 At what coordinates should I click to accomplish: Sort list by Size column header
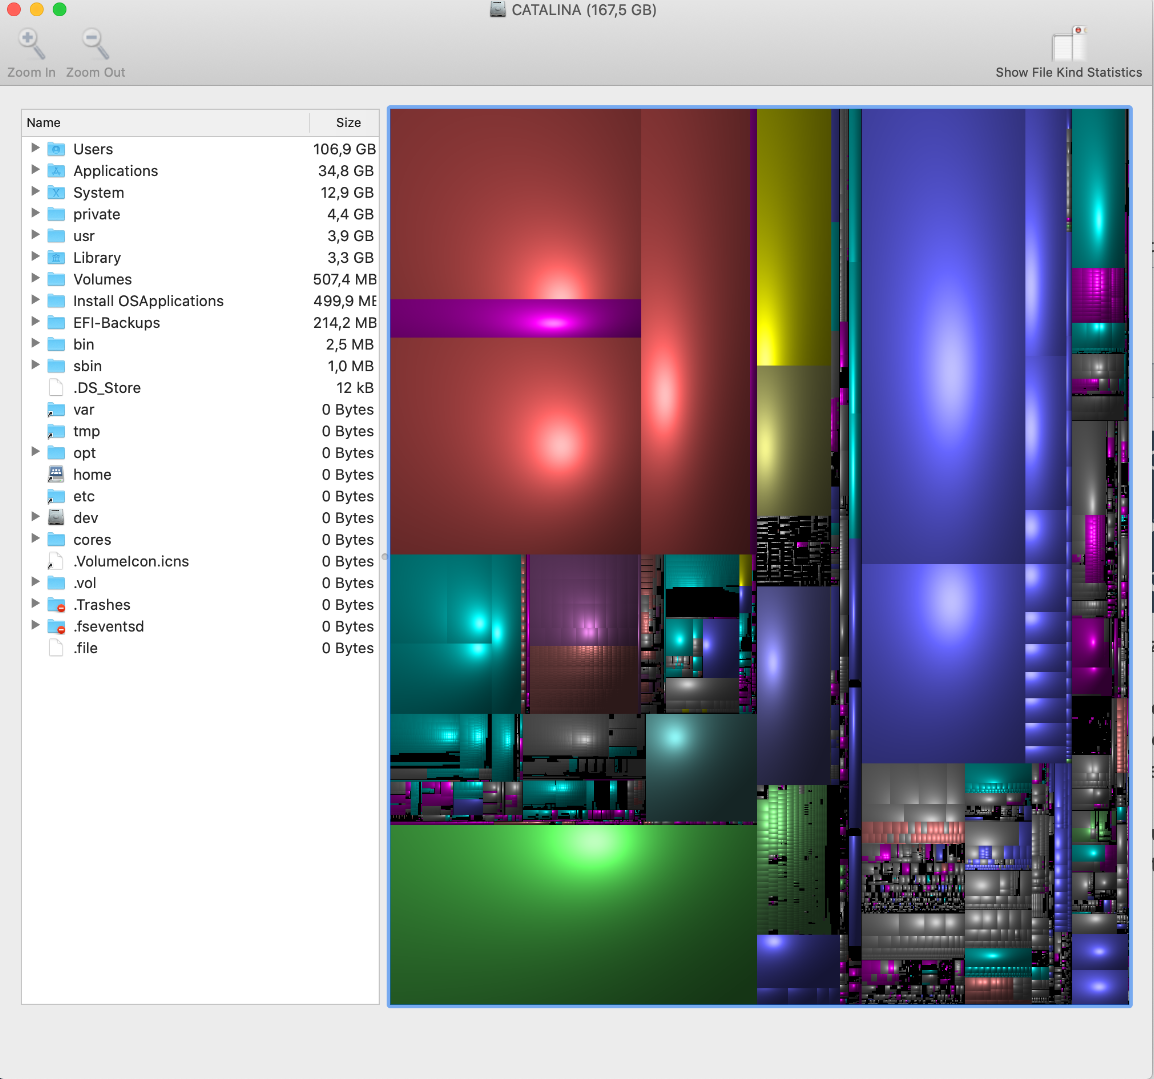tap(347, 123)
